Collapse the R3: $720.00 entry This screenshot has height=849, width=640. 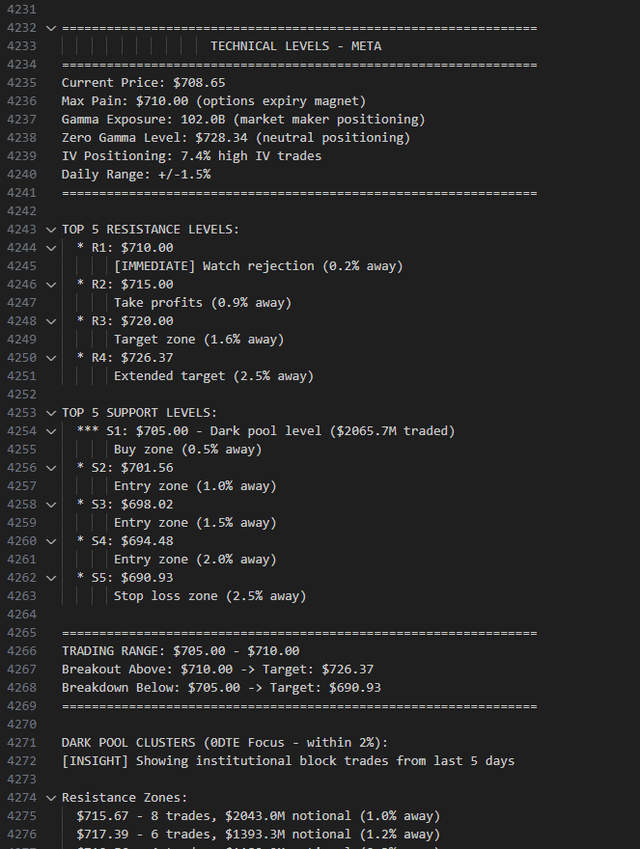pos(51,321)
